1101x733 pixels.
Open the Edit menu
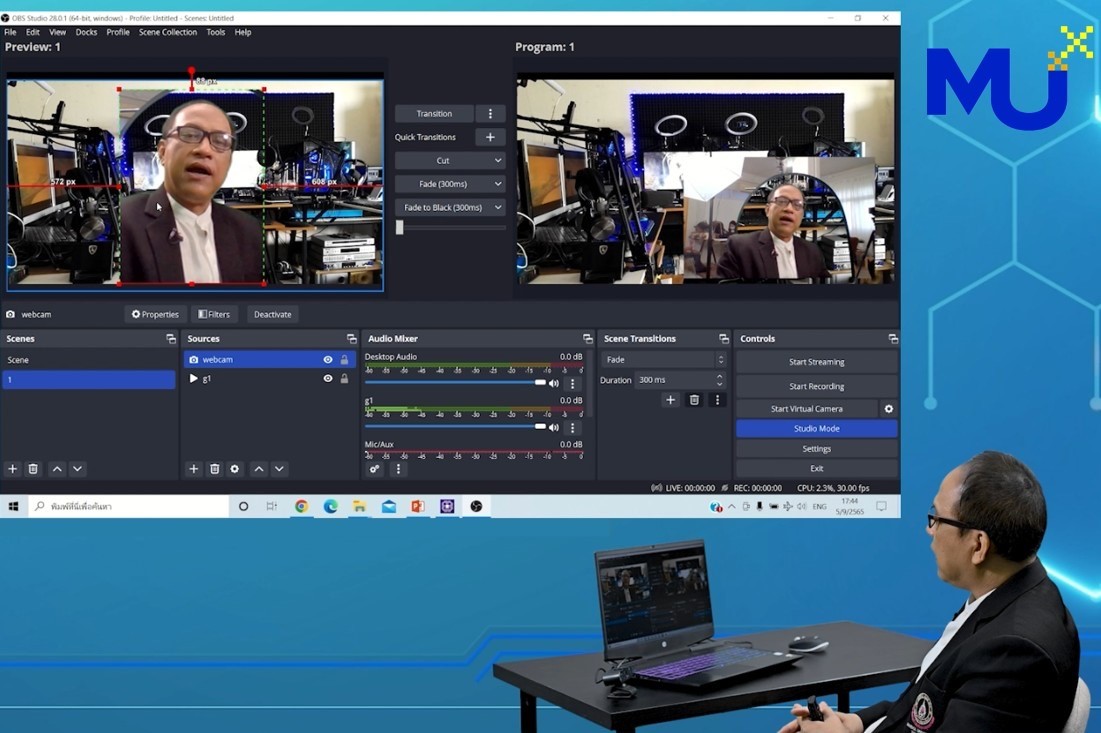coord(33,32)
